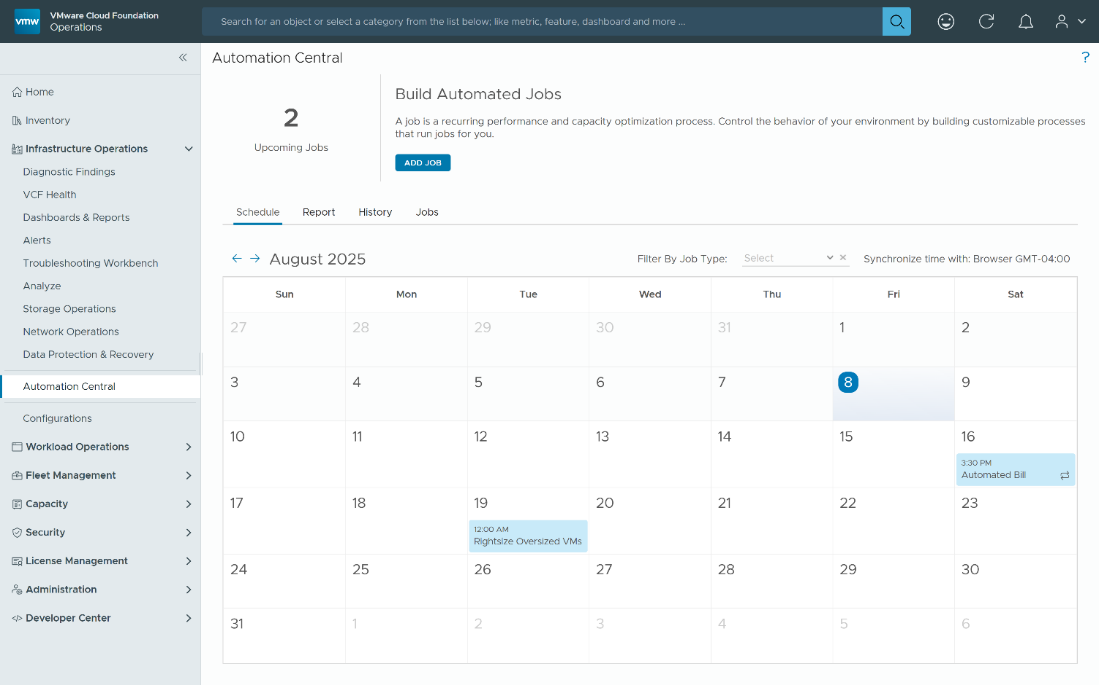
Task: Expand the Workload Operations section
Action: tap(189, 447)
